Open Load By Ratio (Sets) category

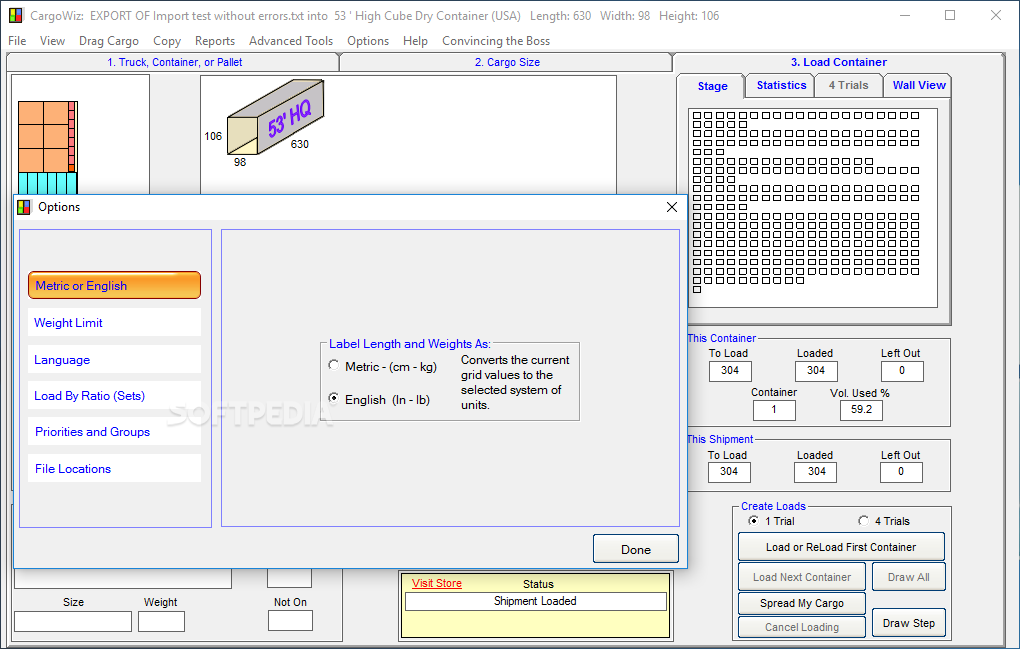[114, 395]
